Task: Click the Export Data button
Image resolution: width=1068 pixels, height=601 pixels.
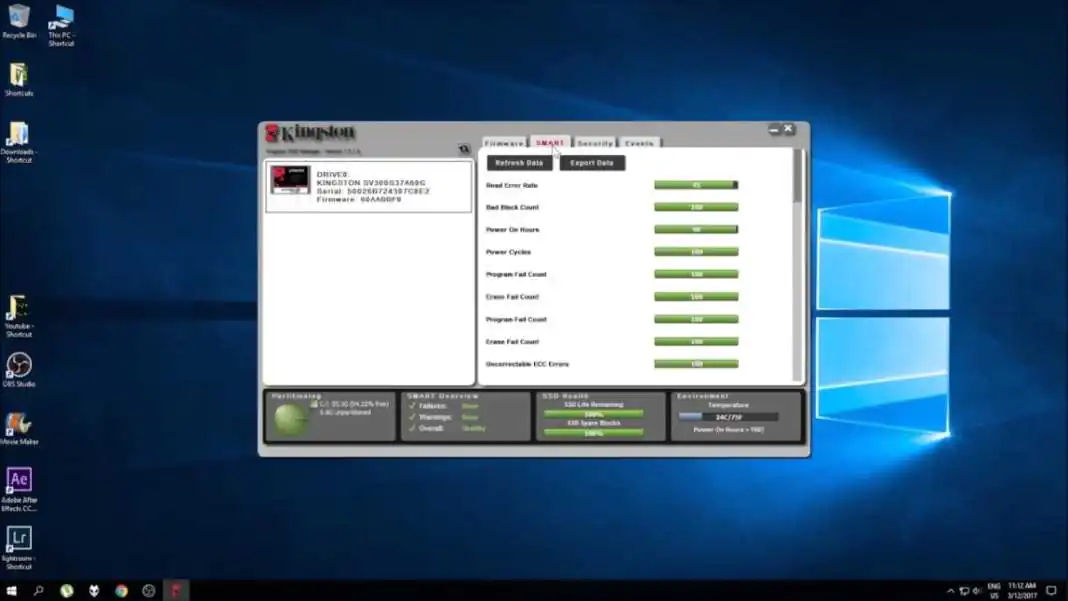Action: [x=592, y=163]
